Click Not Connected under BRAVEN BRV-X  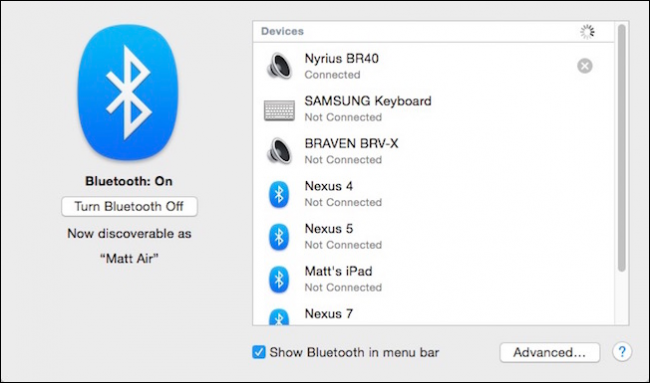click(343, 160)
